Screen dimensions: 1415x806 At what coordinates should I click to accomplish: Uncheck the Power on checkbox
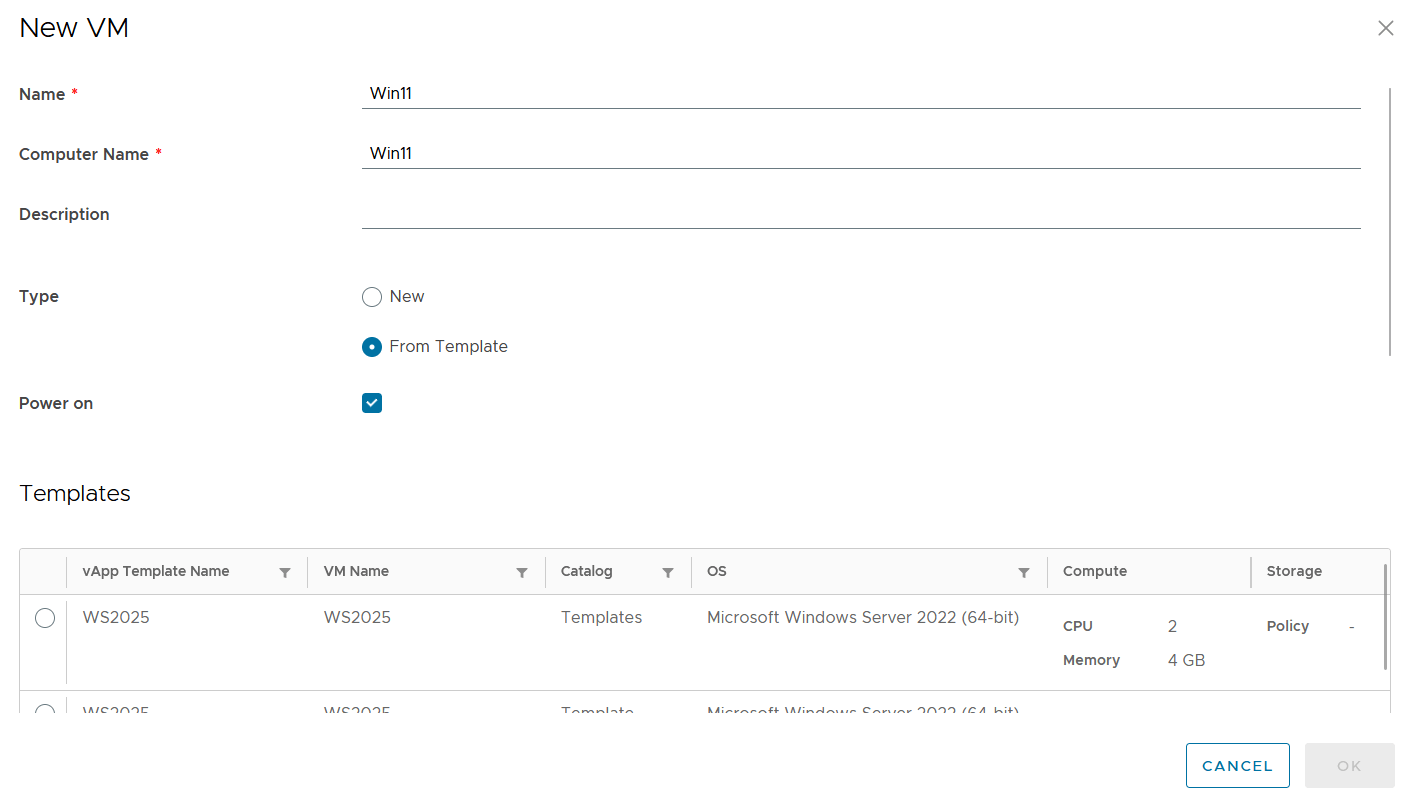(x=372, y=403)
